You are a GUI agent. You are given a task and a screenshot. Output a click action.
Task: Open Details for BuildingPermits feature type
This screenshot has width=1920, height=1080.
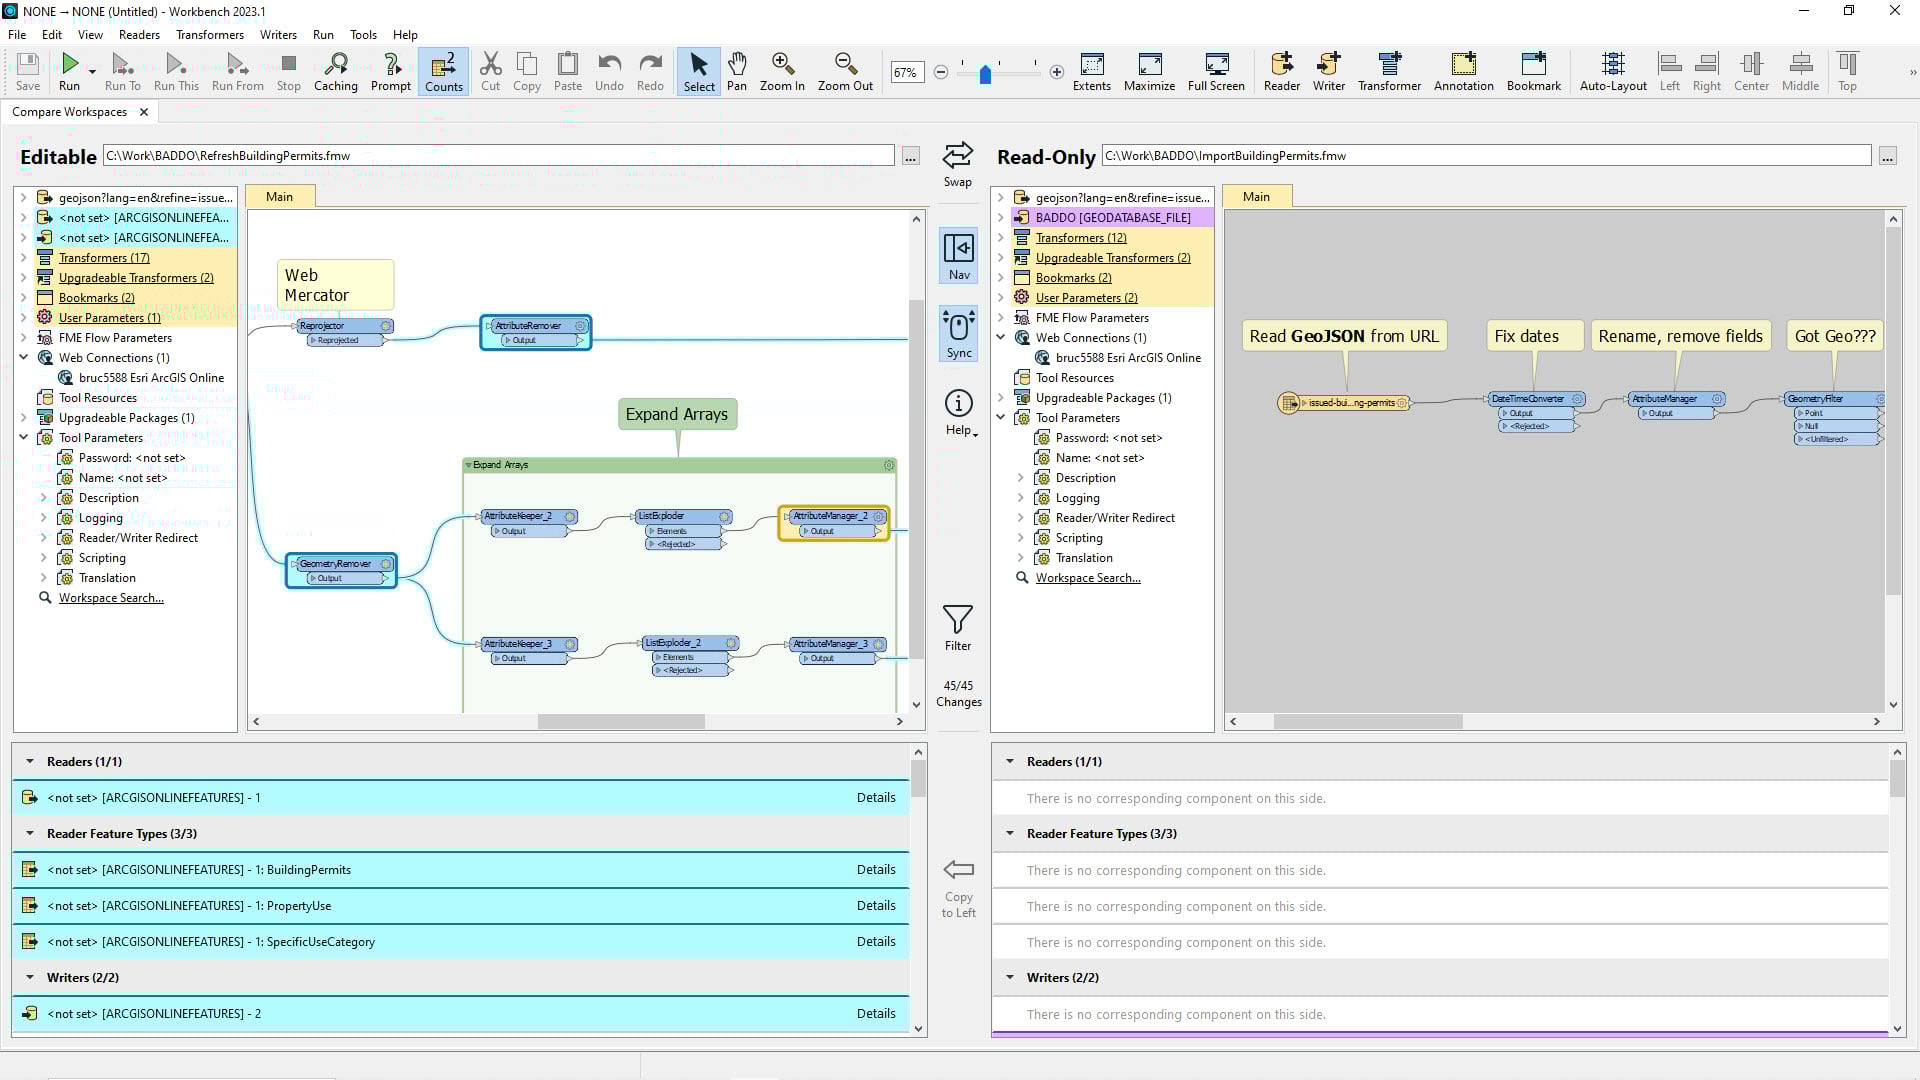coord(875,870)
